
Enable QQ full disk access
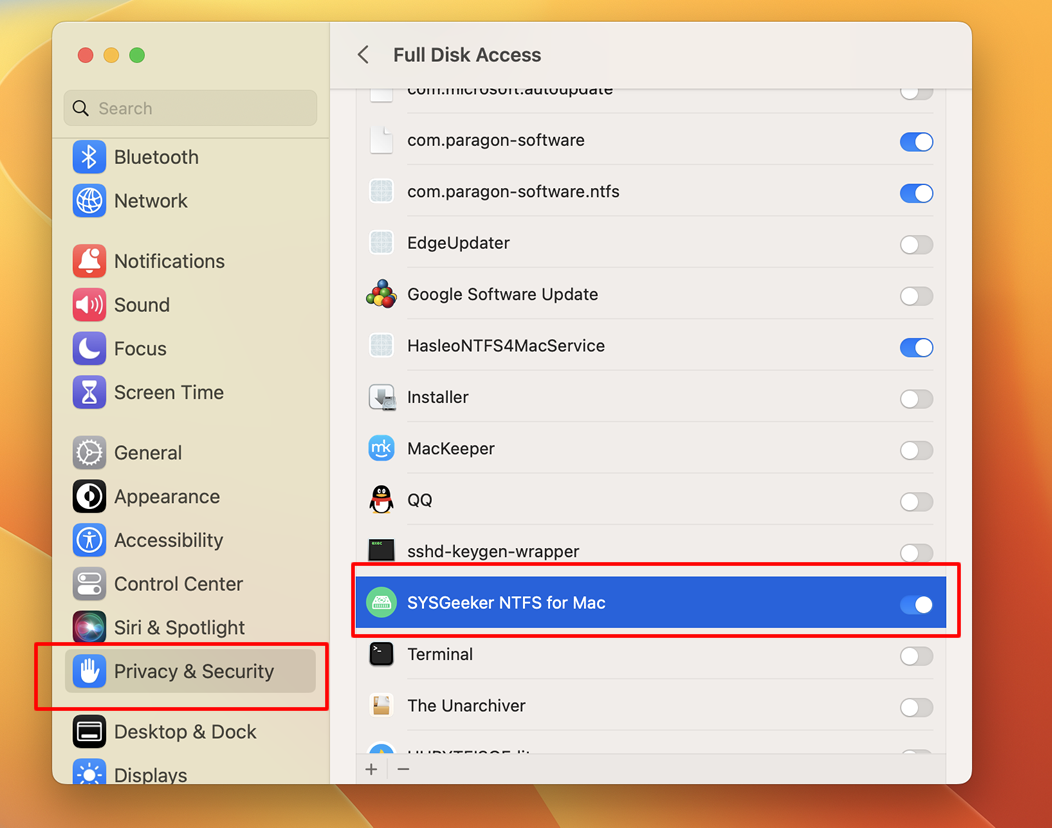click(x=916, y=501)
